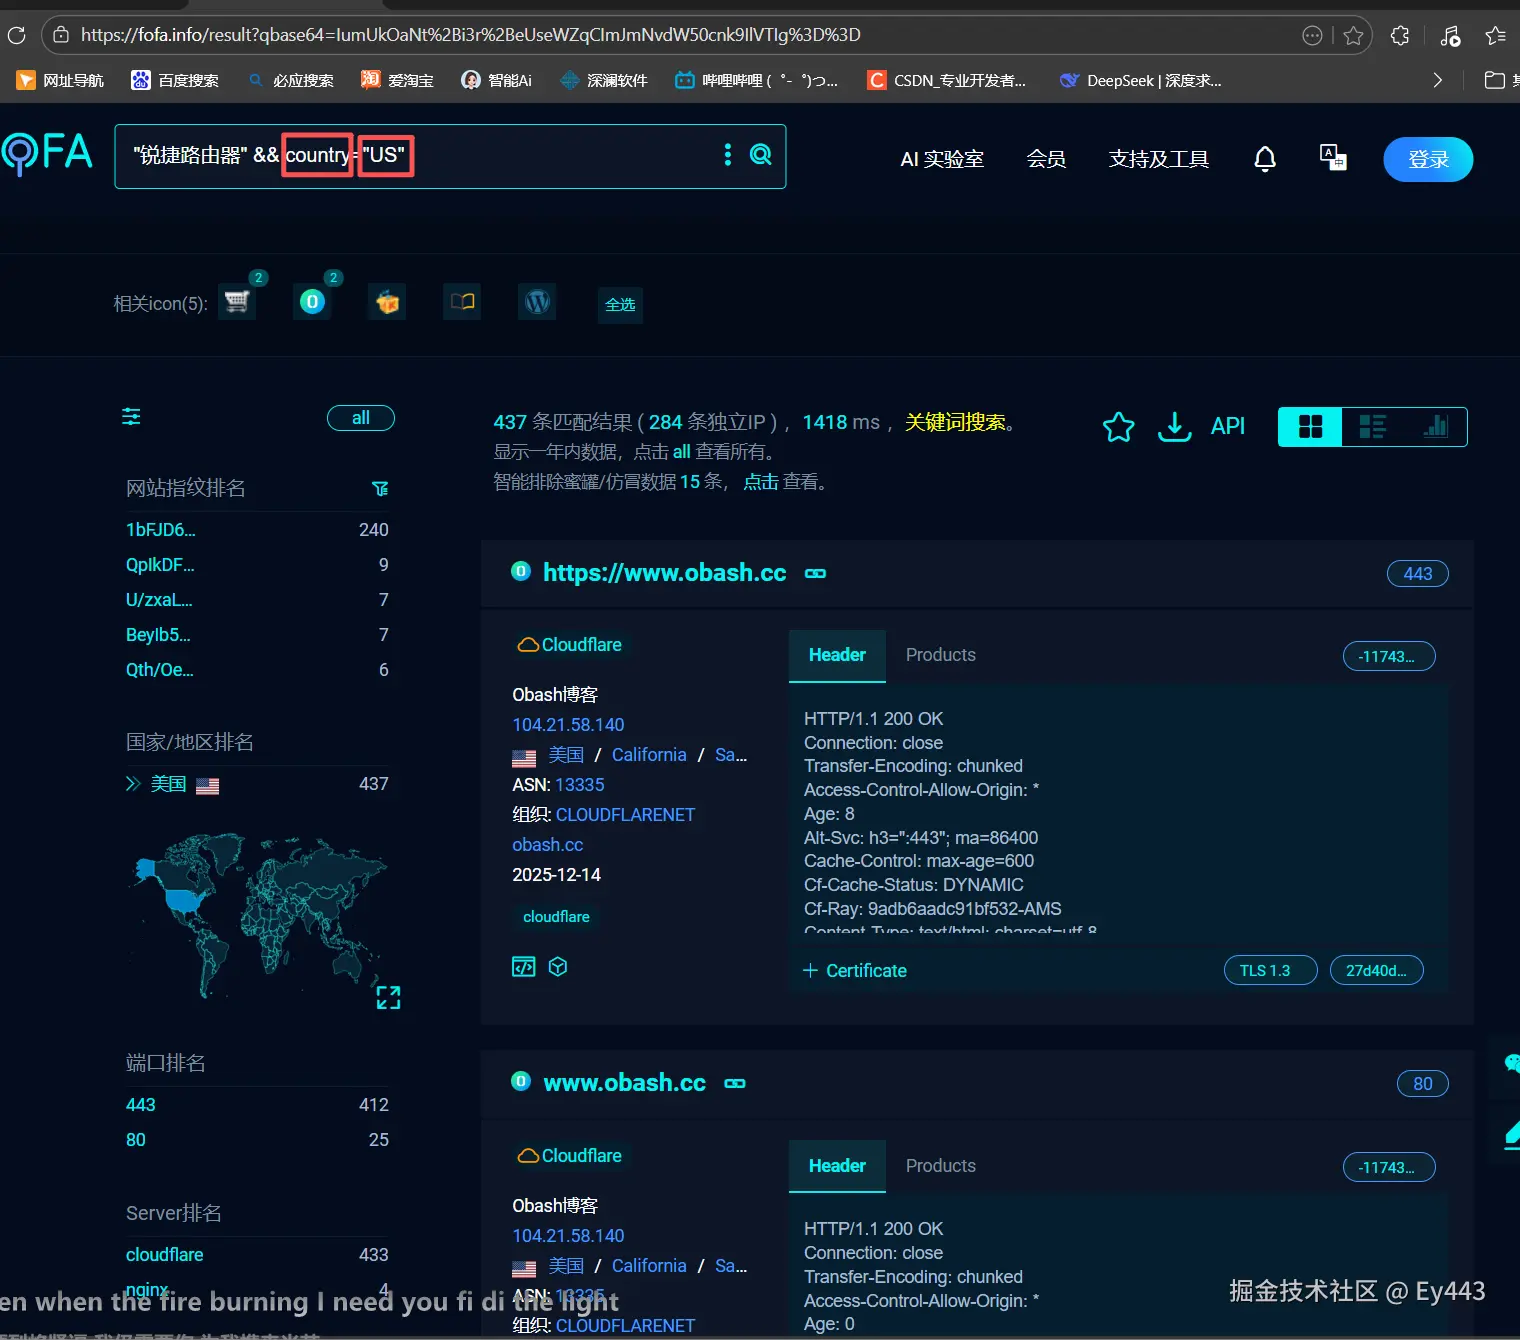Select Products tab in first result
The image size is (1520, 1340).
(x=940, y=655)
